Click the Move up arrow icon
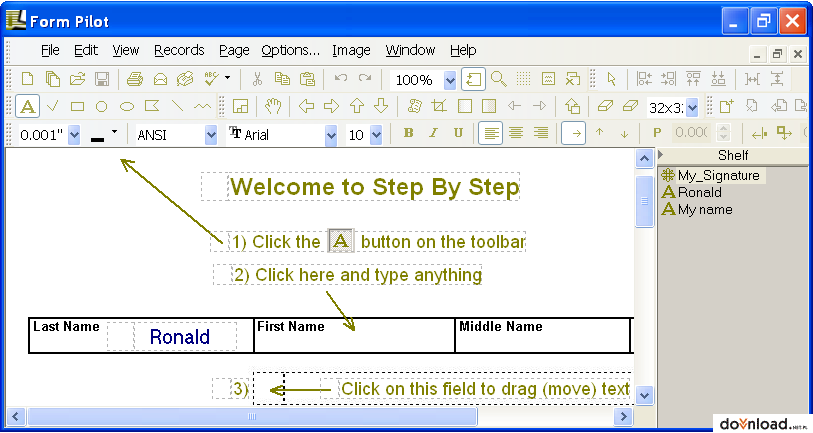Image resolution: width=813 pixels, height=433 pixels. click(x=357, y=106)
